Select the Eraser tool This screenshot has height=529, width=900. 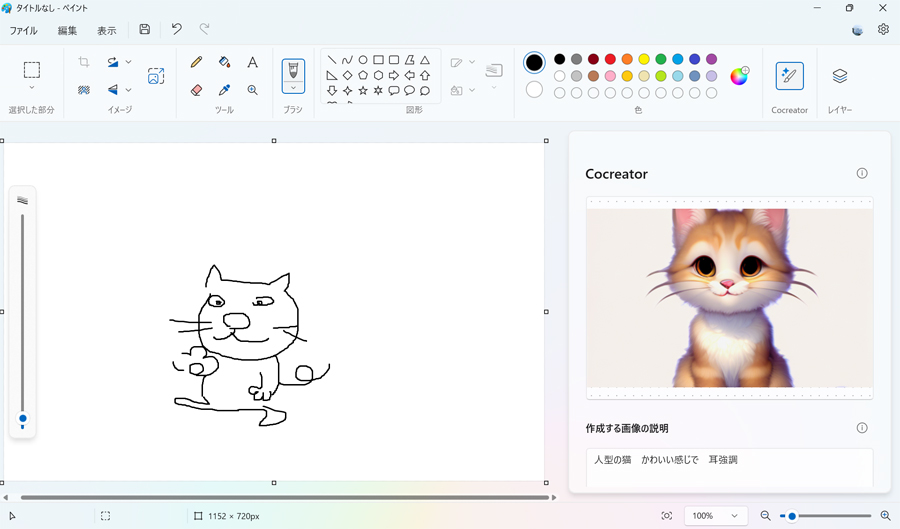tap(196, 90)
